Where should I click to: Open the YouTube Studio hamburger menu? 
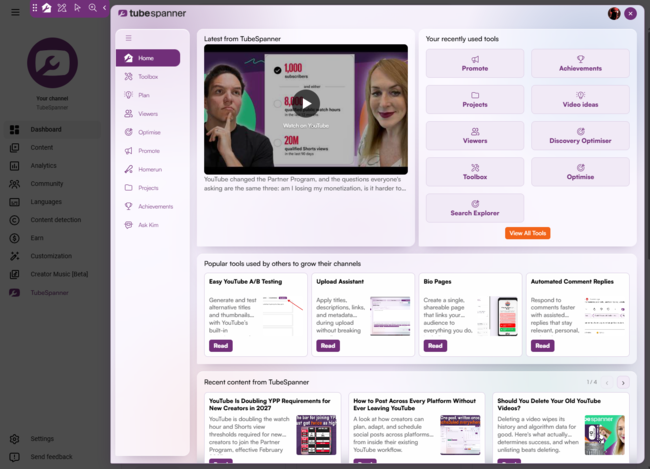tap(15, 12)
